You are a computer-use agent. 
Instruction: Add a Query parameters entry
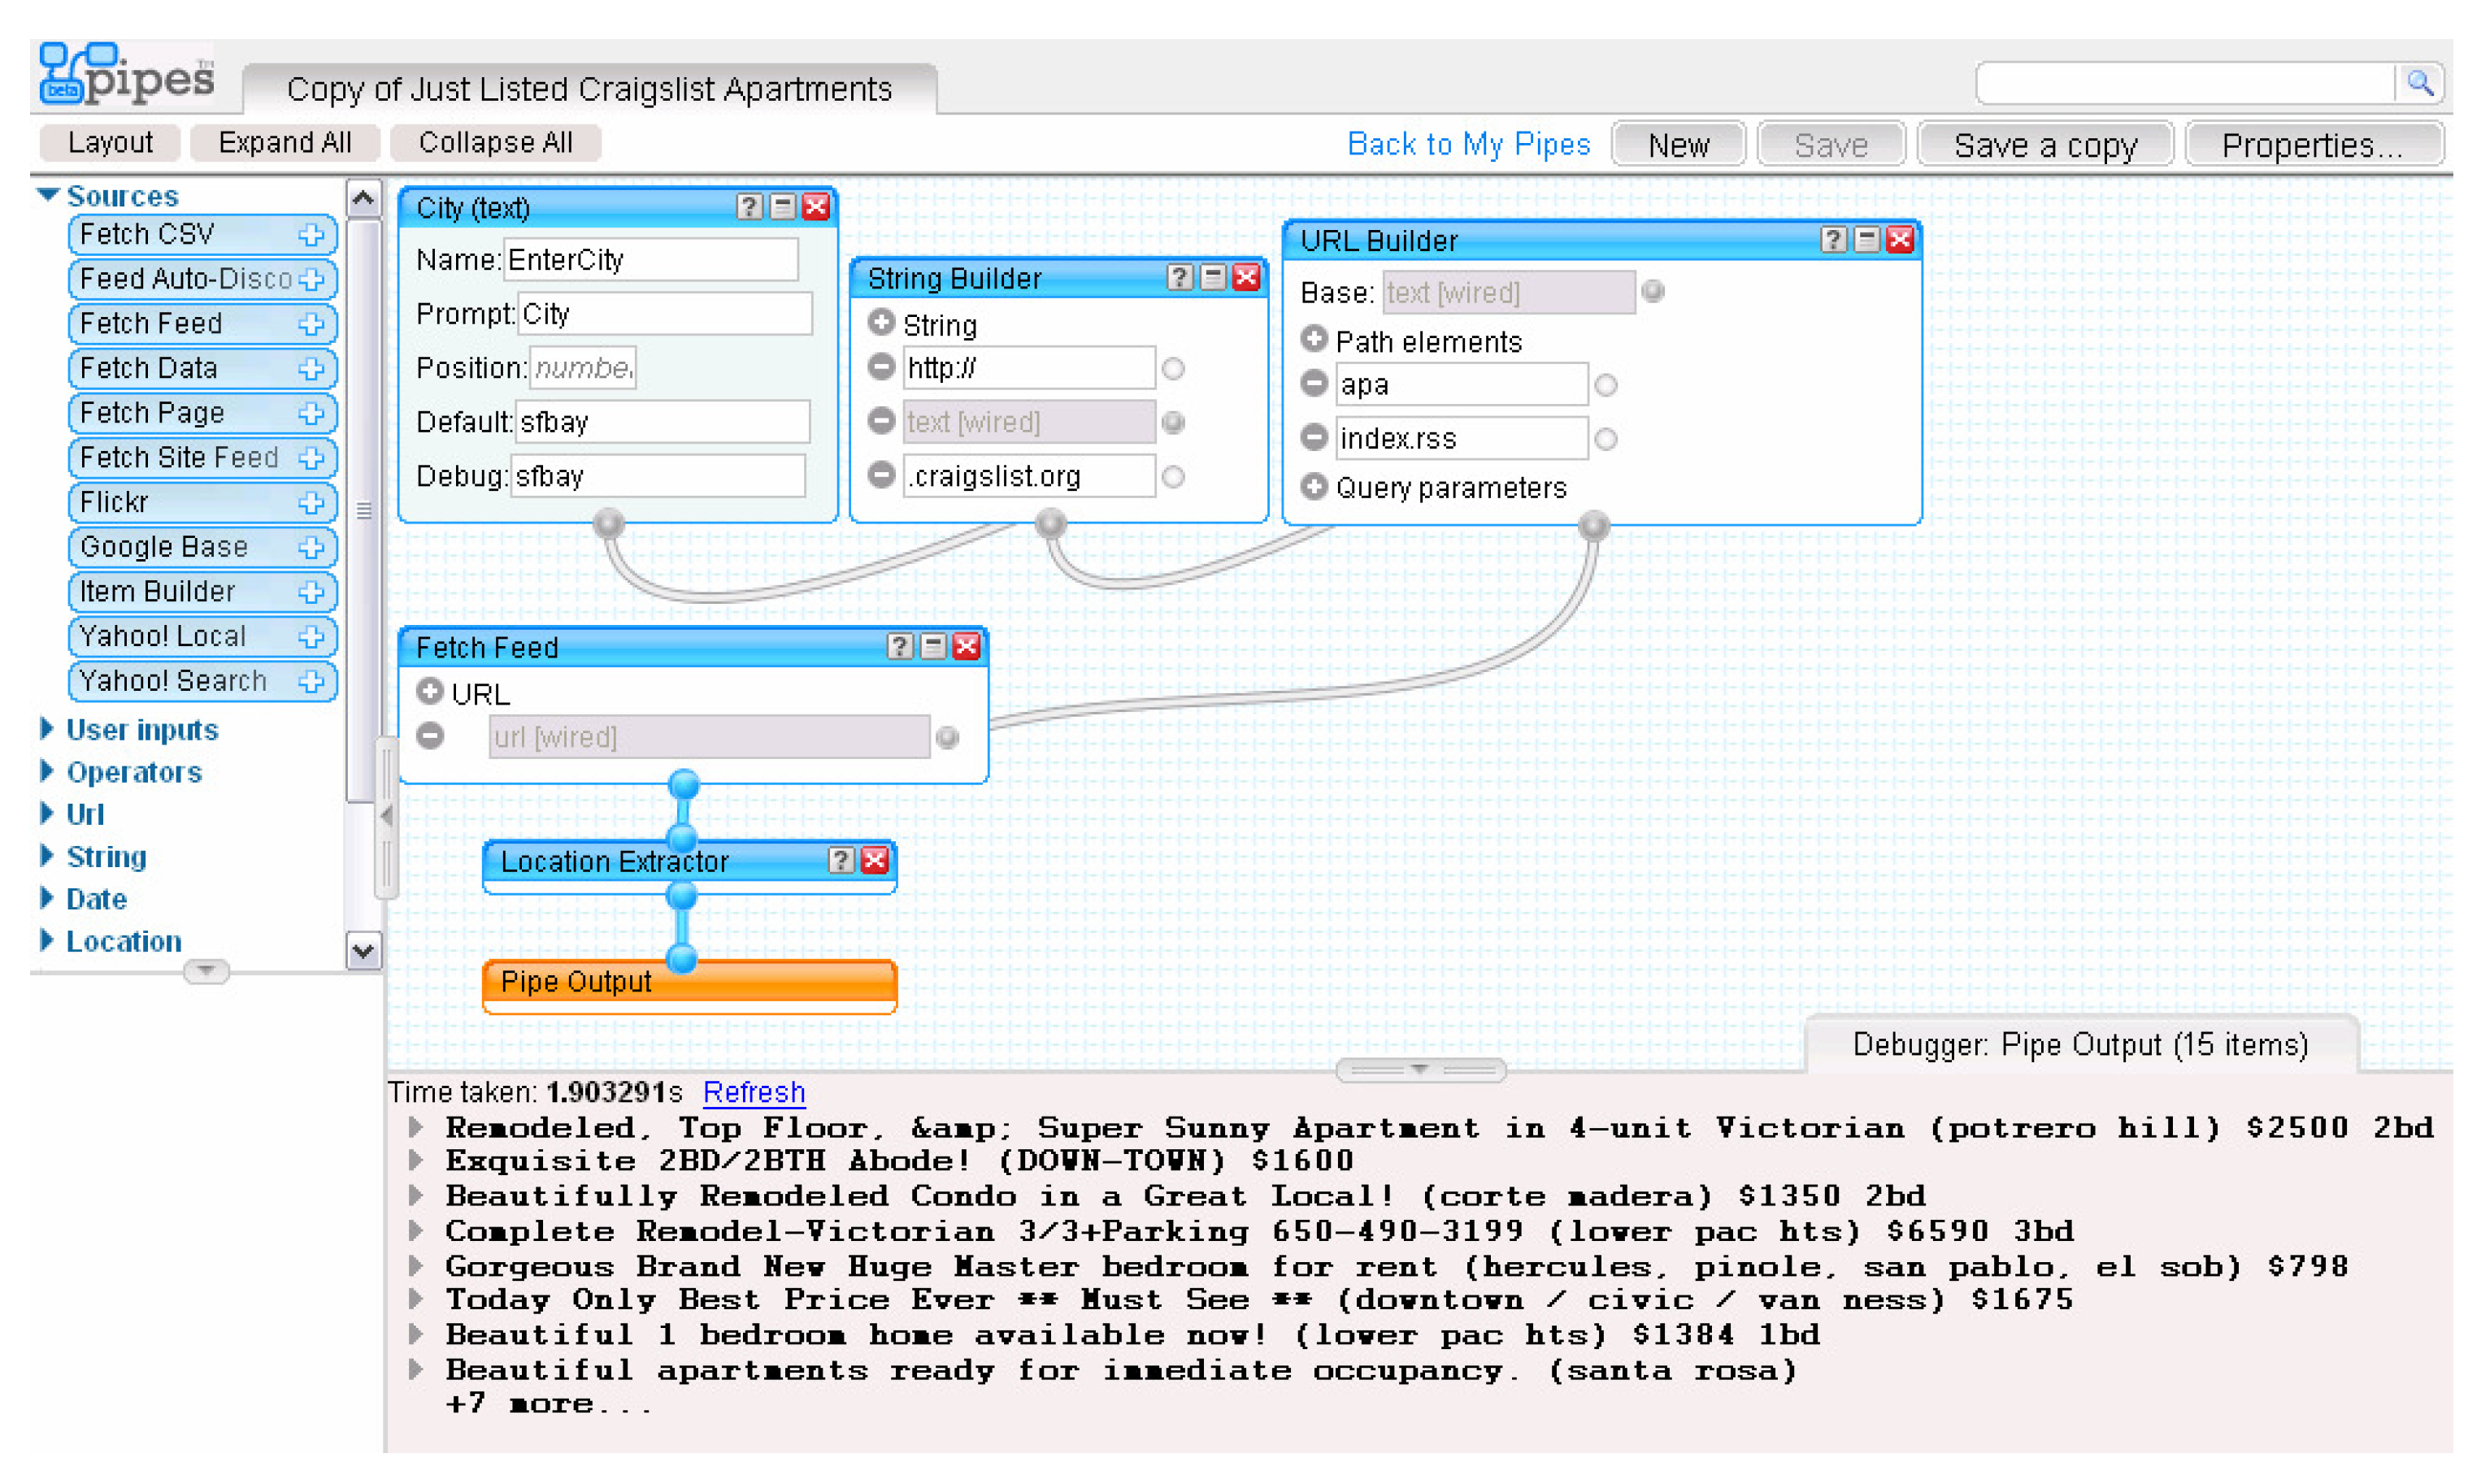pyautogui.click(x=1314, y=487)
